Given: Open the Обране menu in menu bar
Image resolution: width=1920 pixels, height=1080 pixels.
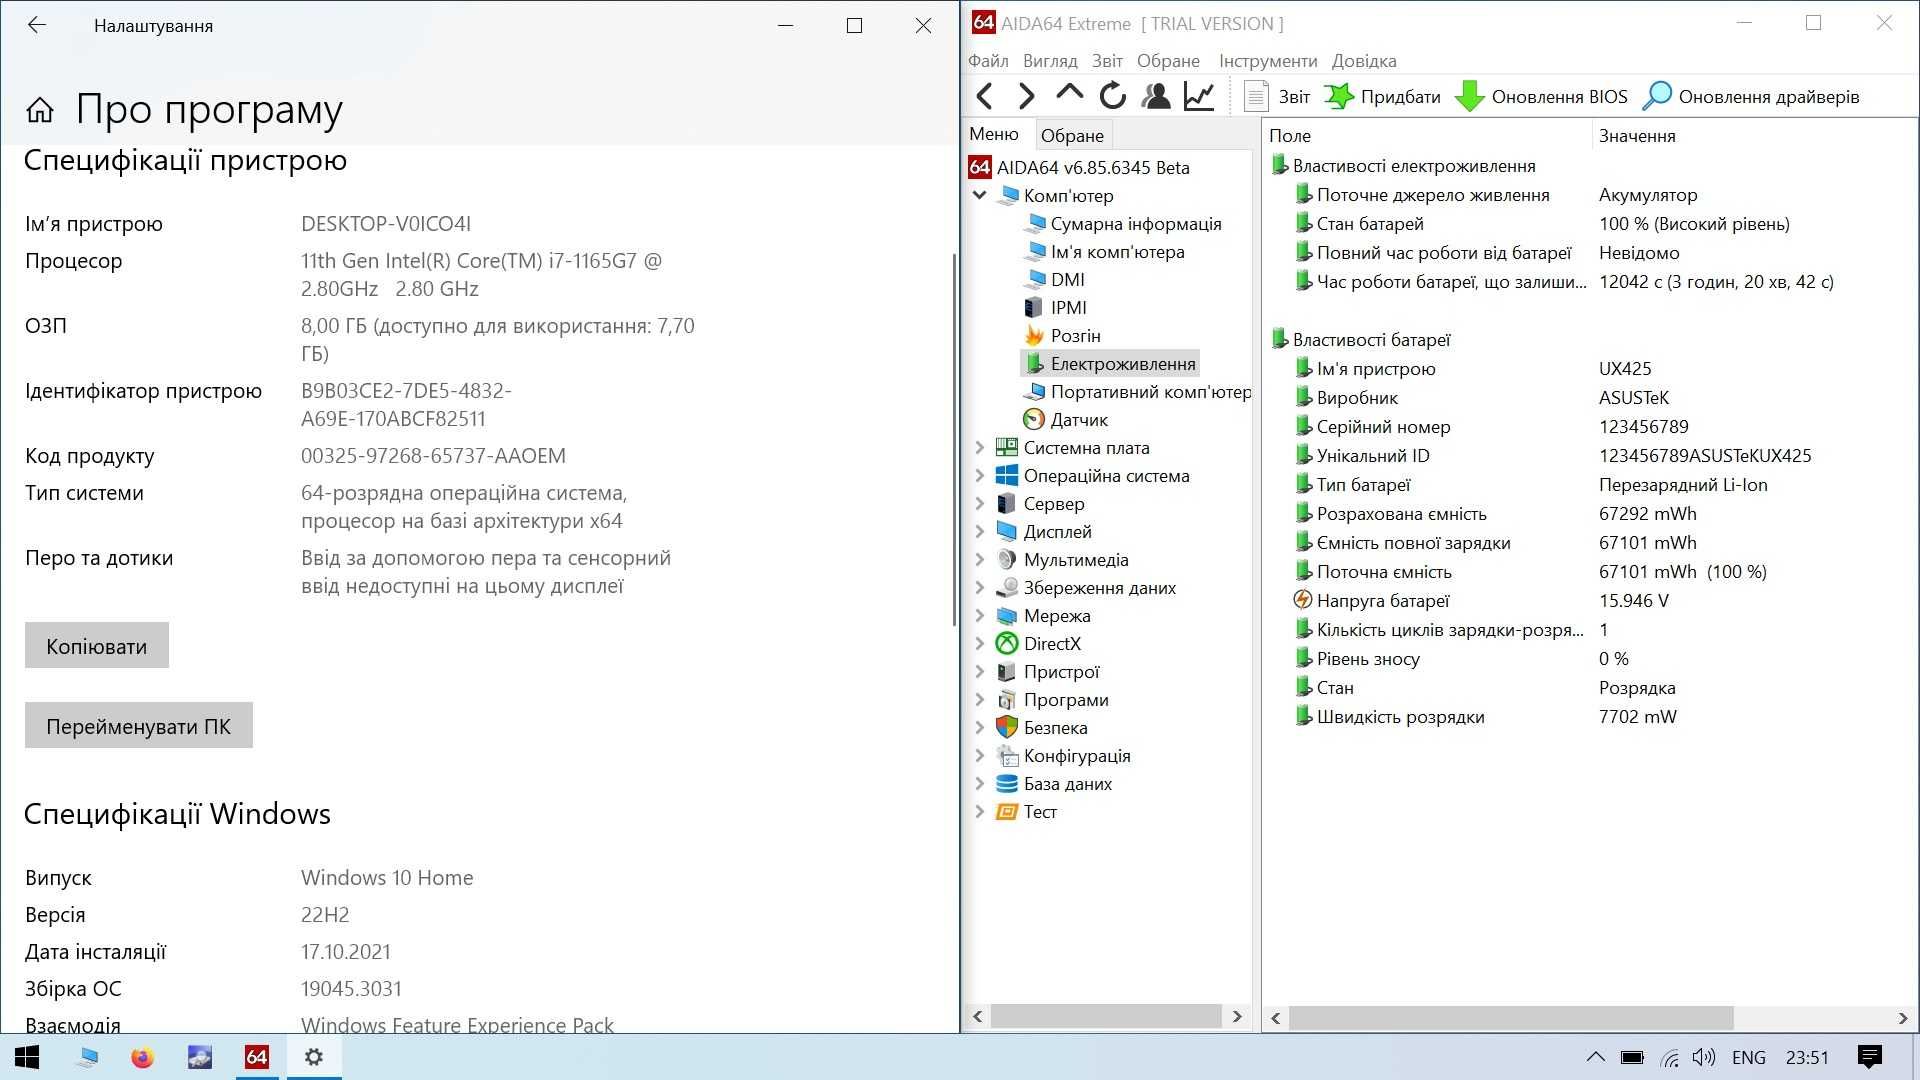Looking at the screenshot, I should click(x=1168, y=61).
